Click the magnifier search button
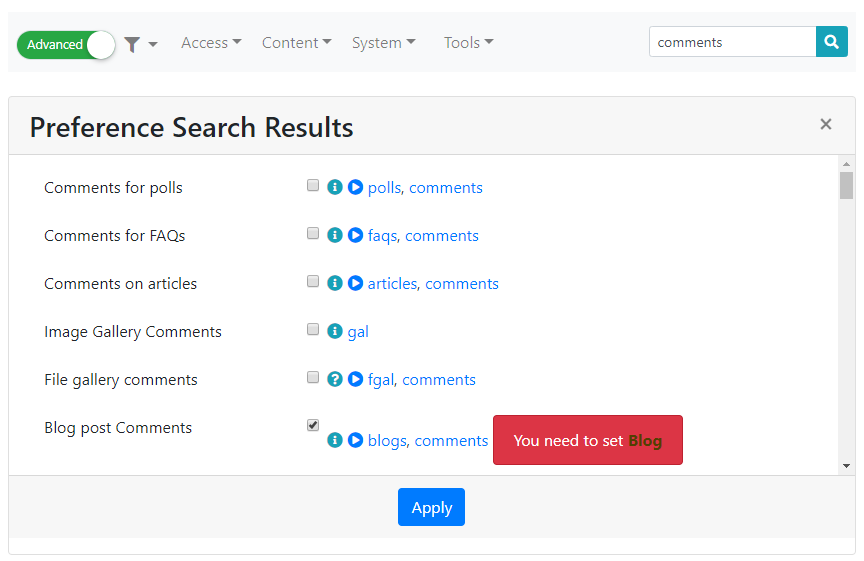Screen dimensions: 864x561 tap(831, 42)
